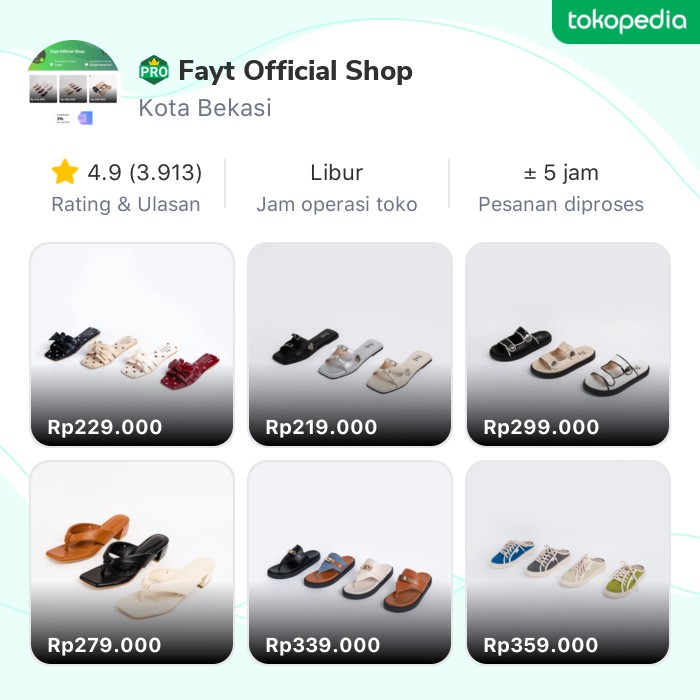
Task: Click the green PRO badge icon
Action: 154,71
